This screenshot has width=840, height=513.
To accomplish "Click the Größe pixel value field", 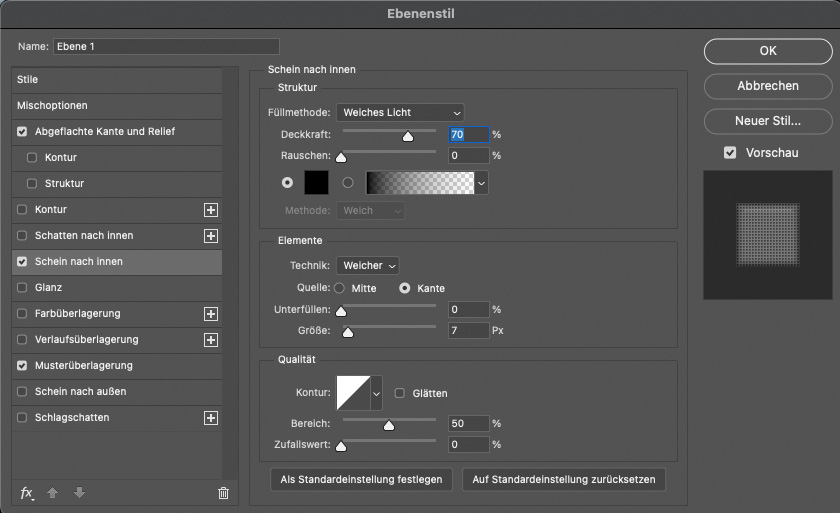I will [469, 330].
